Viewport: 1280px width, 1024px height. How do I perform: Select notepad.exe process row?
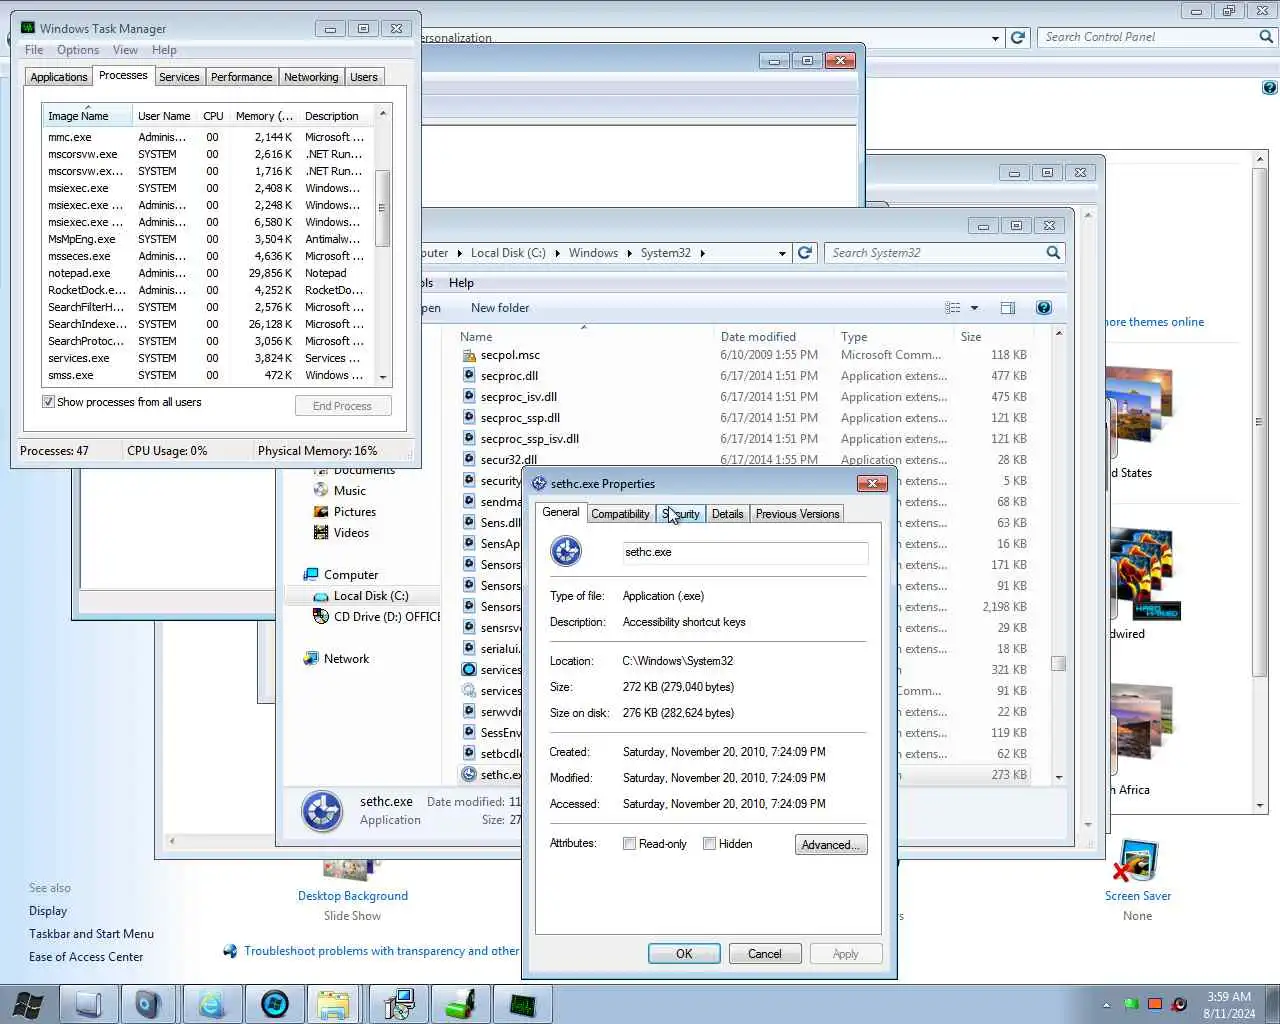207,273
